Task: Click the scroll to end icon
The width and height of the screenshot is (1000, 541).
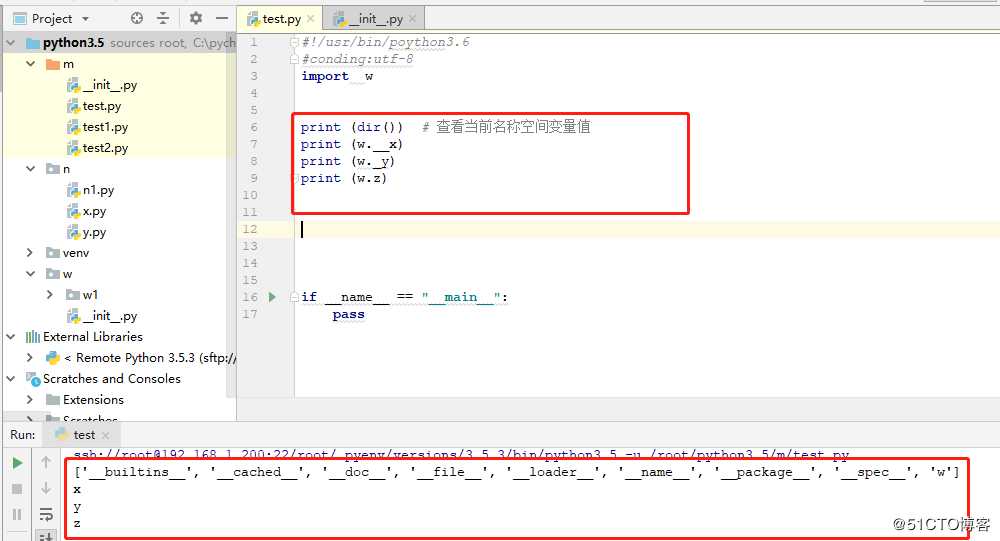Action: (46, 536)
